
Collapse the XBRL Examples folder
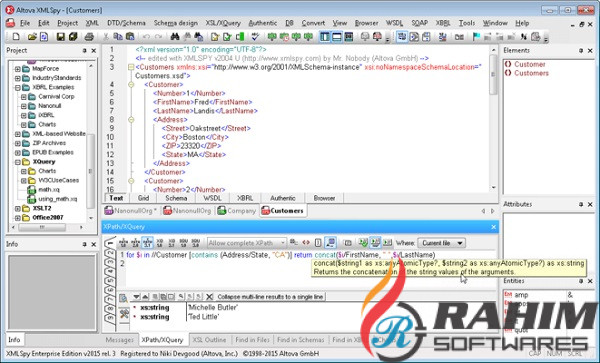click(17, 88)
